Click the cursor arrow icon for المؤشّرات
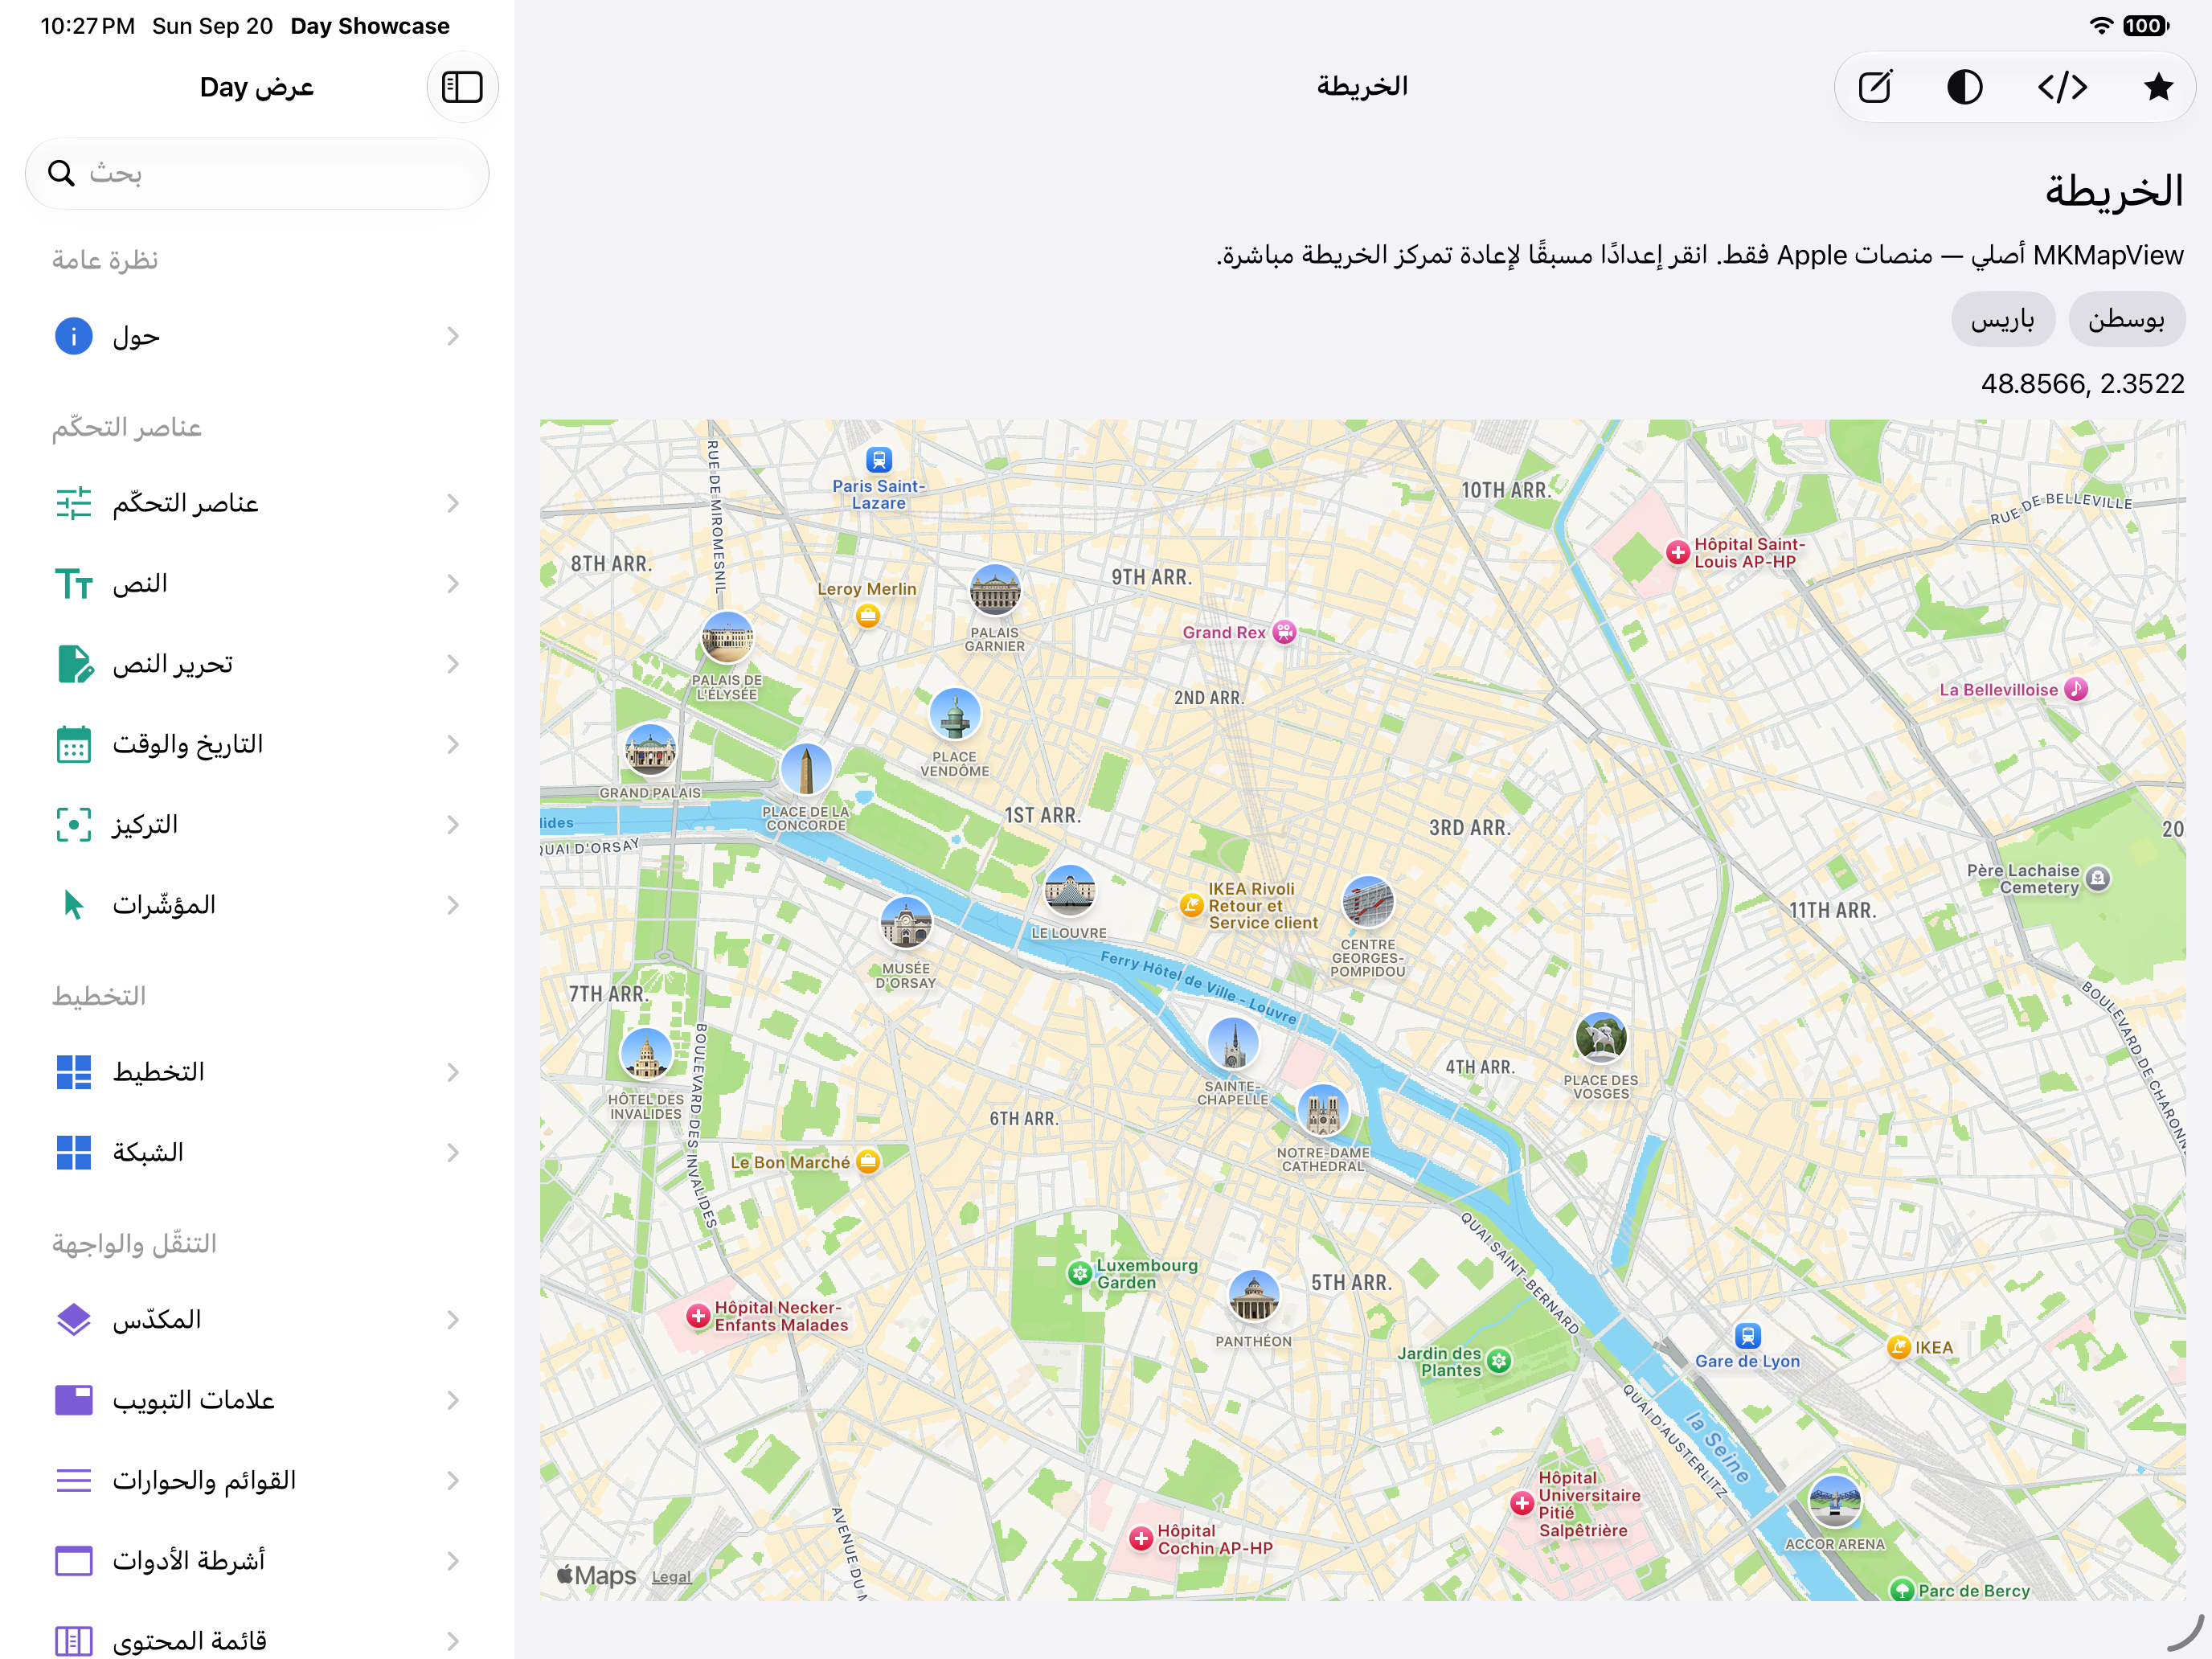 (74, 905)
